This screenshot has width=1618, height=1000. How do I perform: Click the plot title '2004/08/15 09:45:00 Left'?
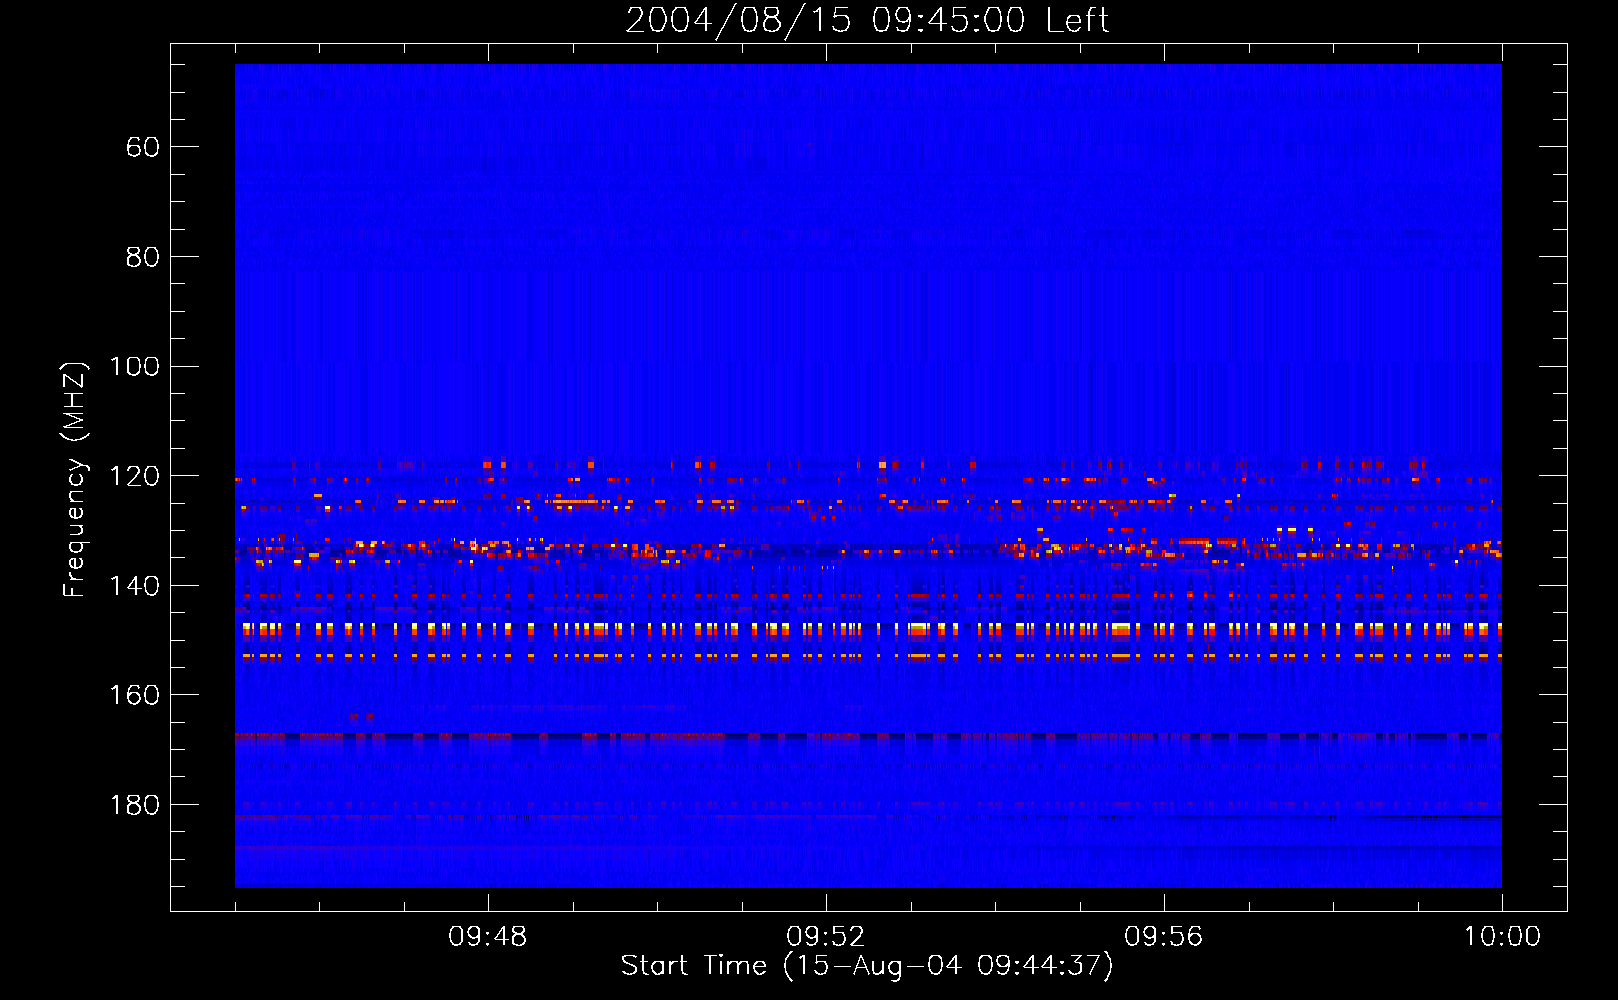point(867,20)
